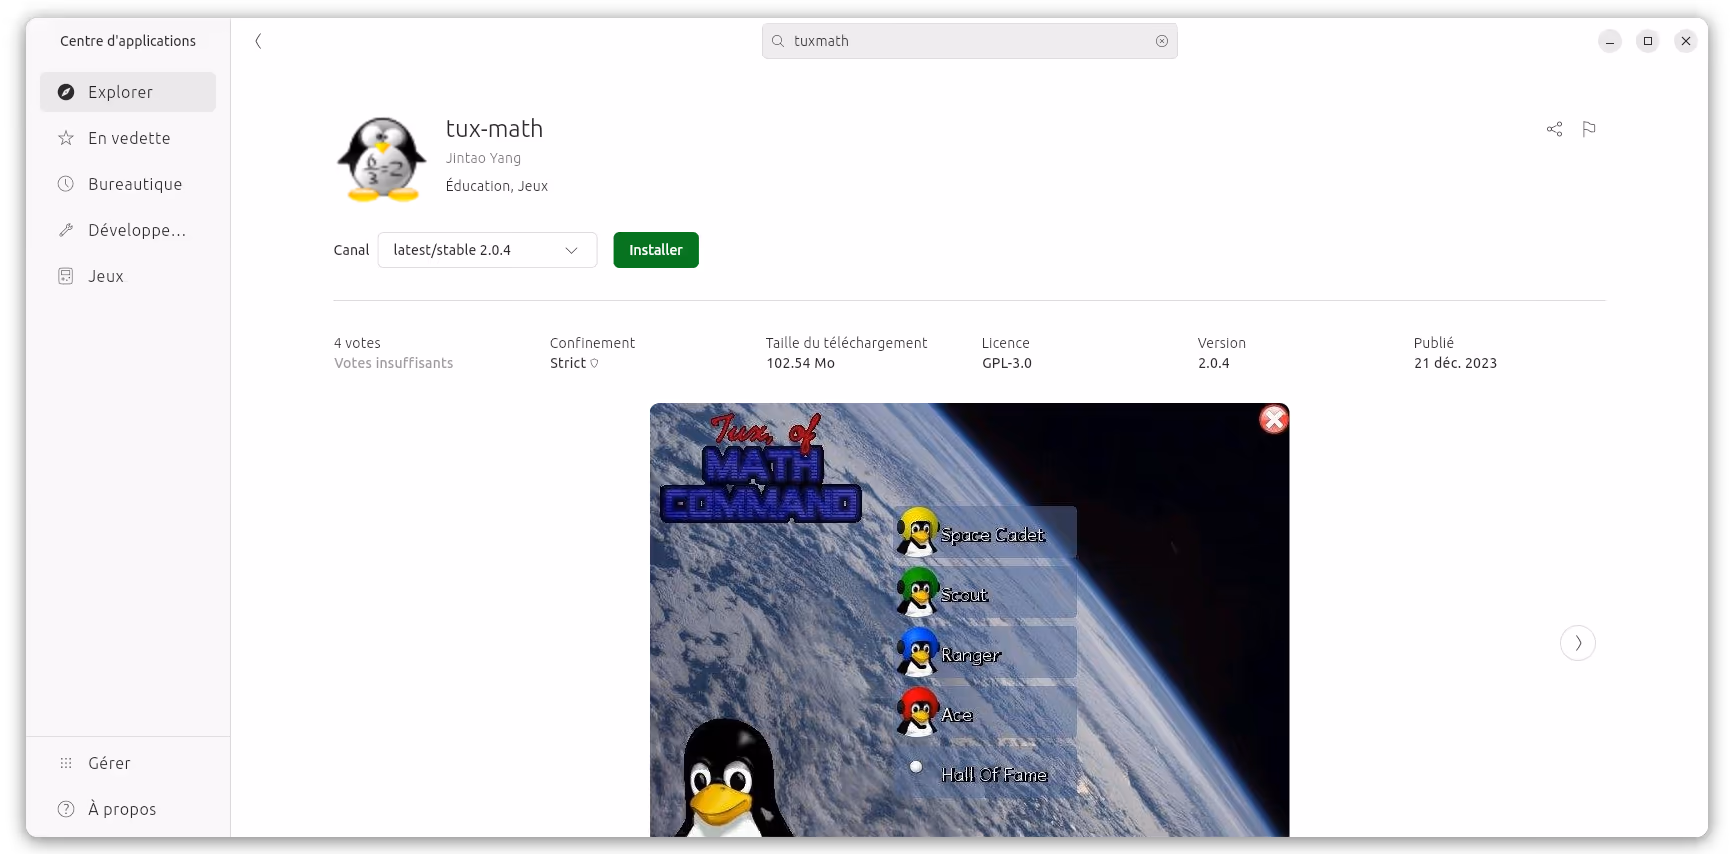1734x854 pixels.
Task: Click the Jeux category icon
Action: 66,276
